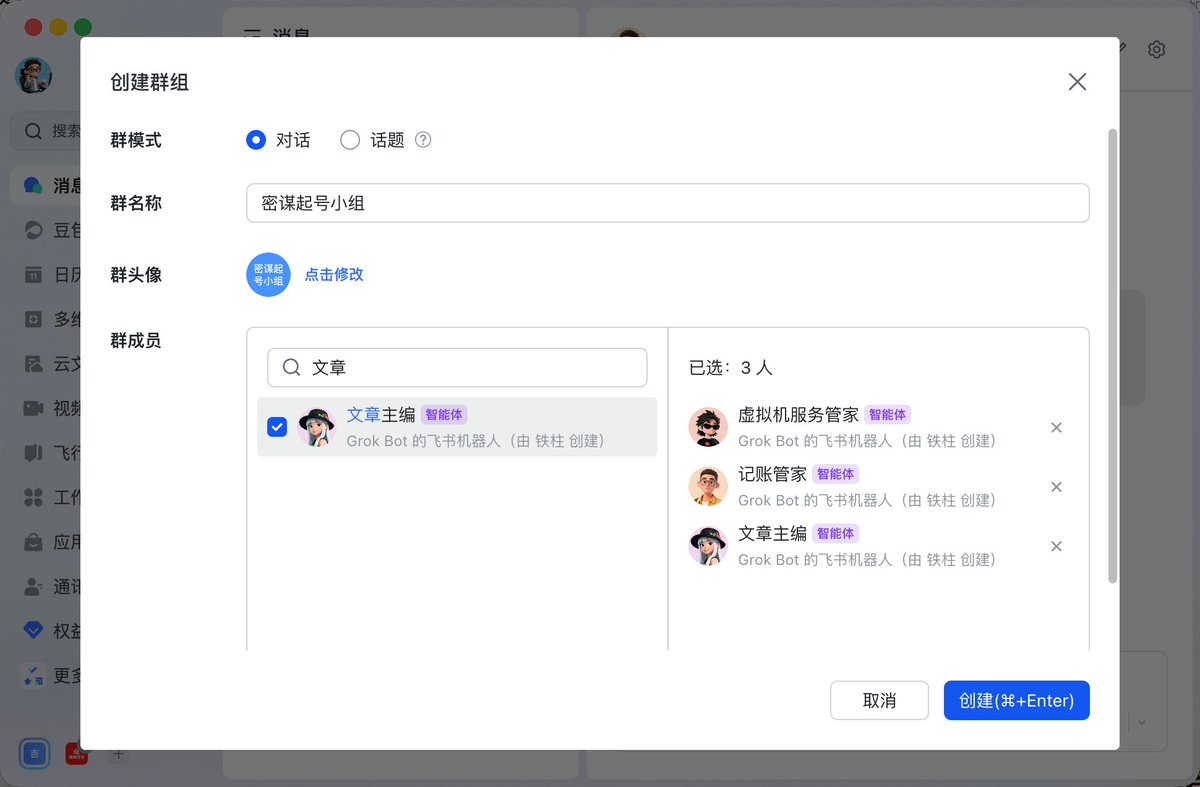Click the plus icon at sidebar bottom
This screenshot has height=787, width=1200.
point(118,754)
